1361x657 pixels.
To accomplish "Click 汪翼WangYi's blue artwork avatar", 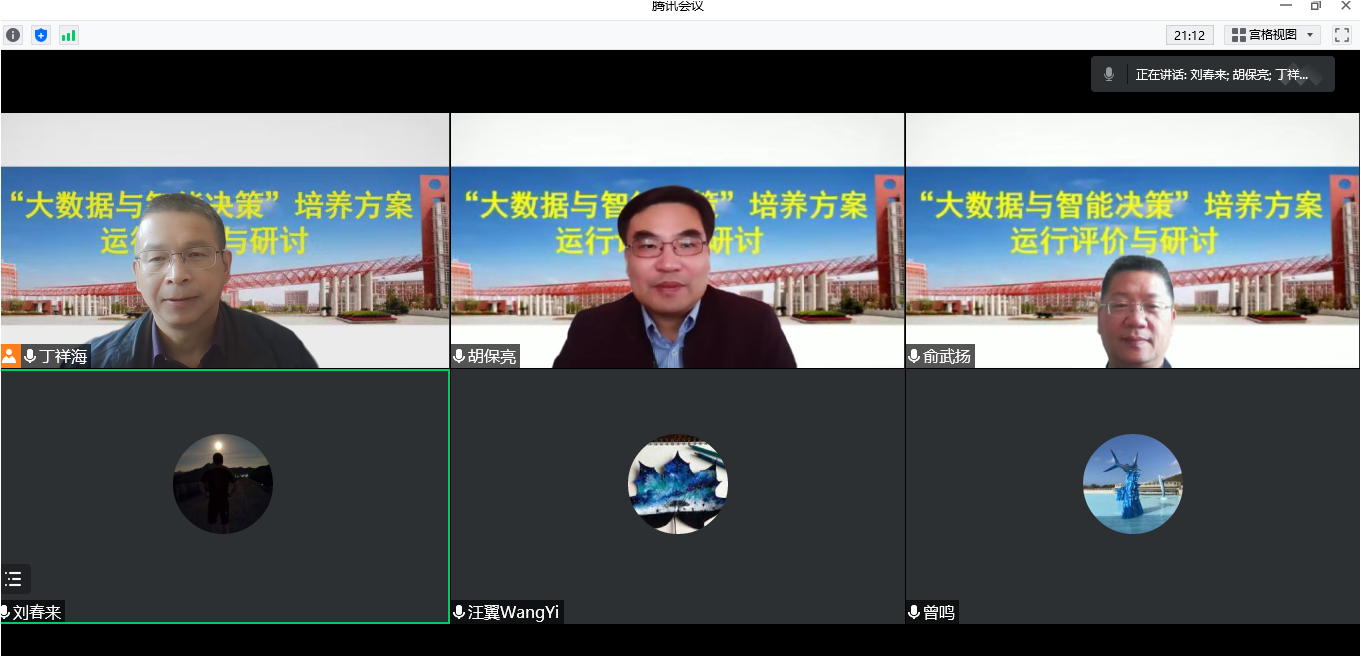I will point(678,484).
